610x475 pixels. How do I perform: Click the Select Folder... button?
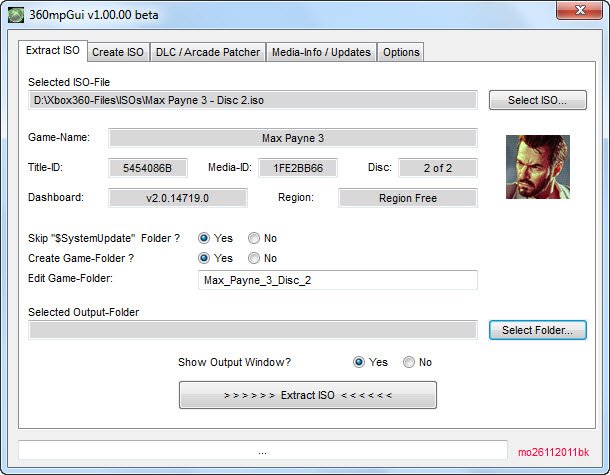point(538,330)
